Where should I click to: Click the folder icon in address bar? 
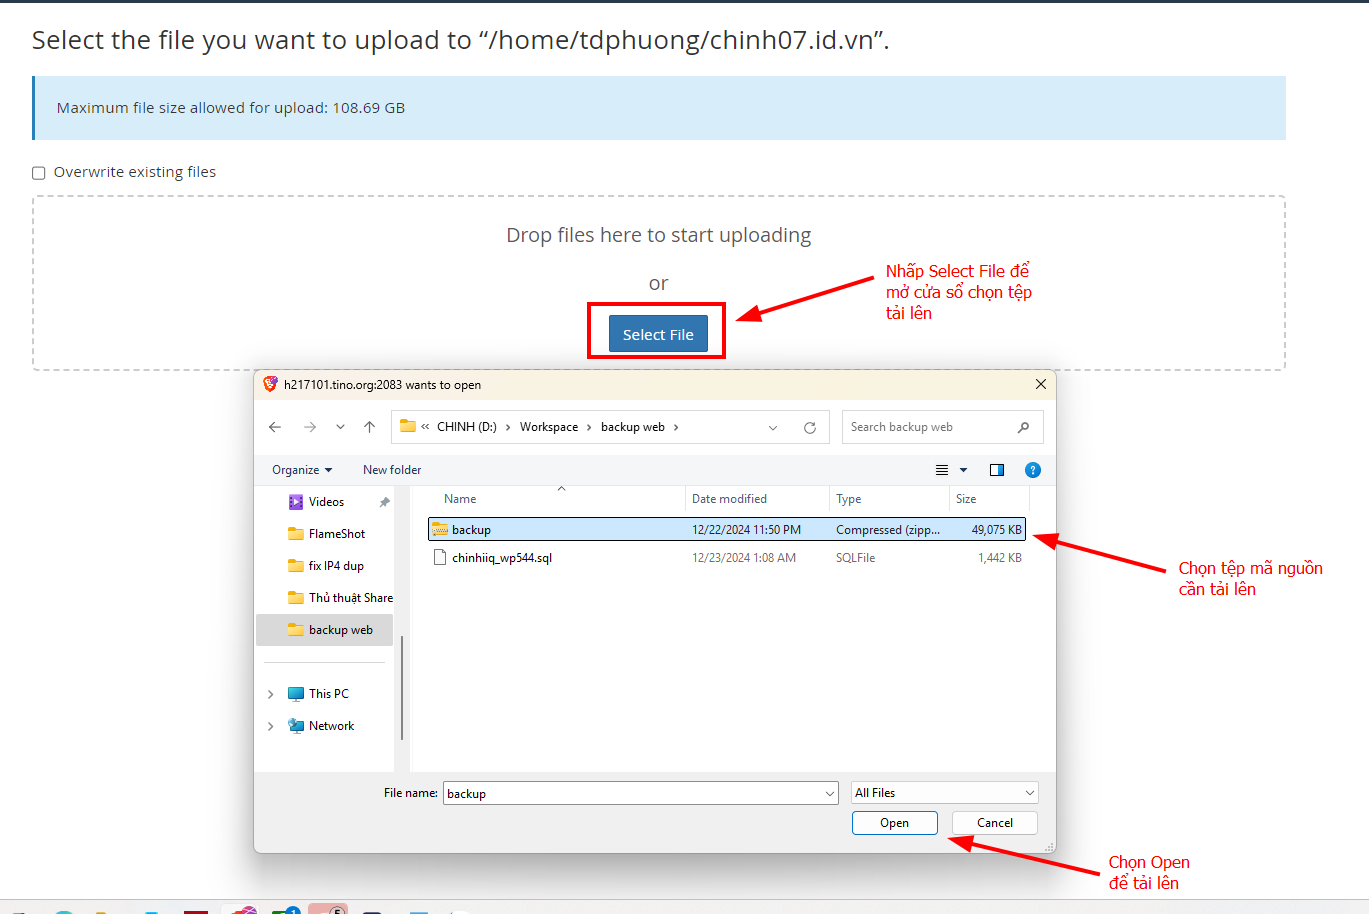click(x=407, y=426)
